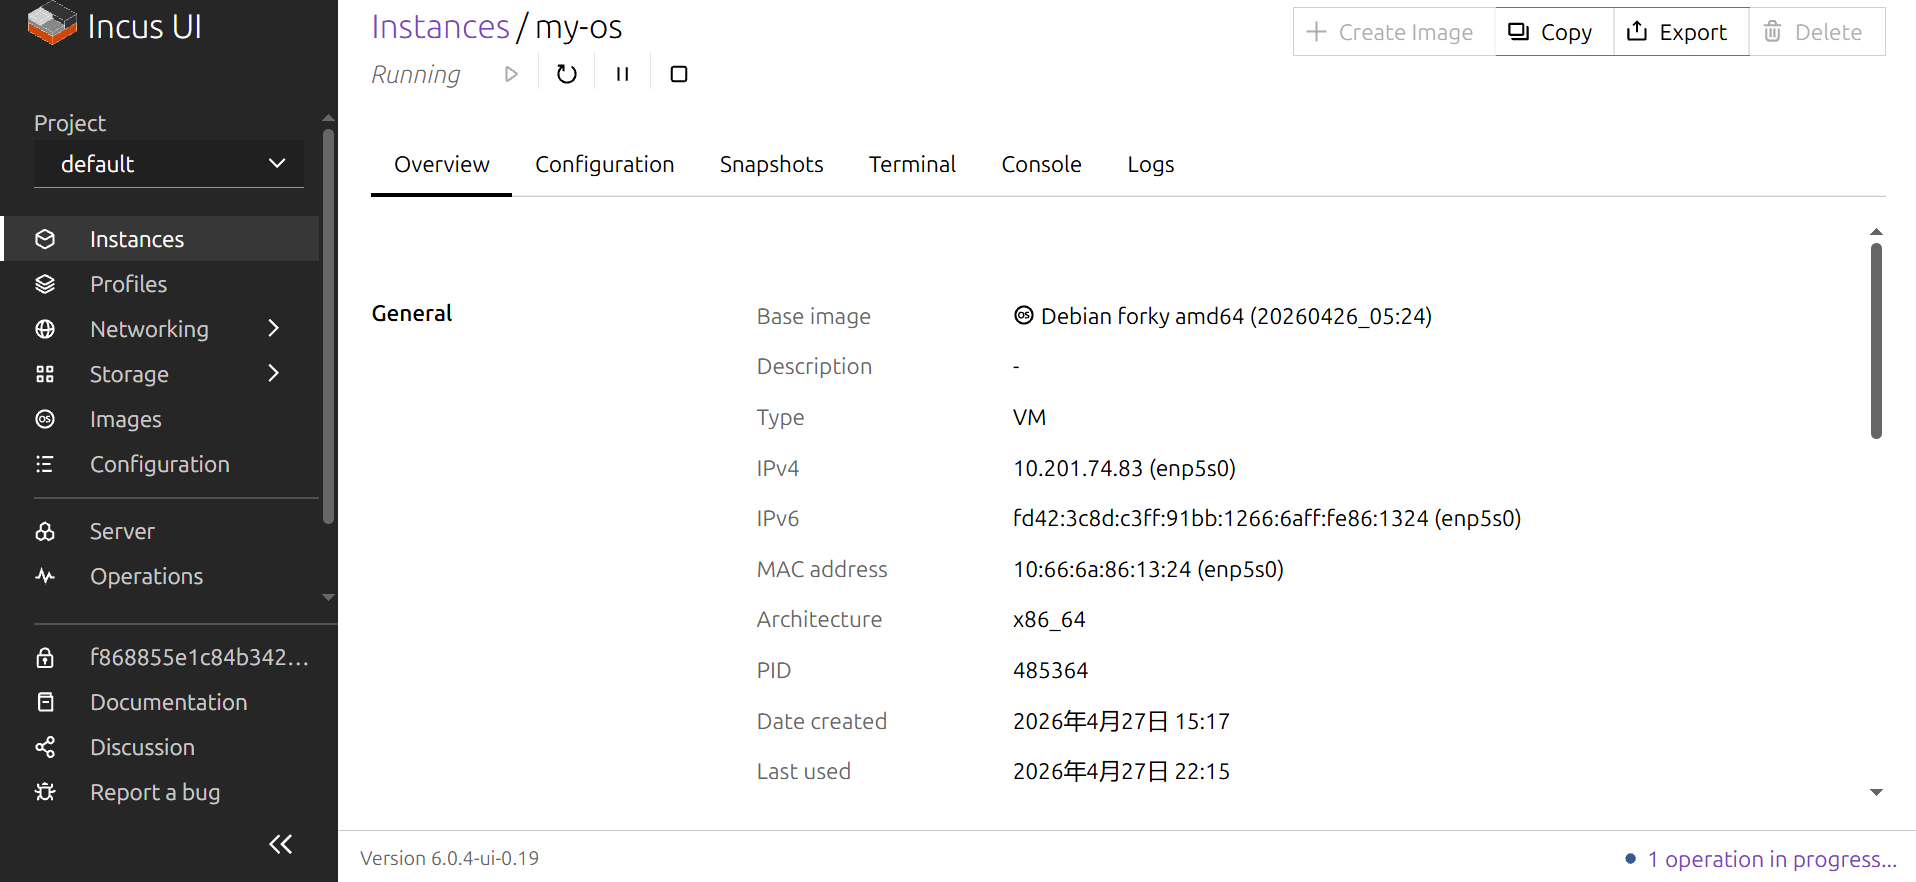Screen dimensions: 1916x882
Task: Switch to the Snapshots tab
Action: [x=771, y=164]
